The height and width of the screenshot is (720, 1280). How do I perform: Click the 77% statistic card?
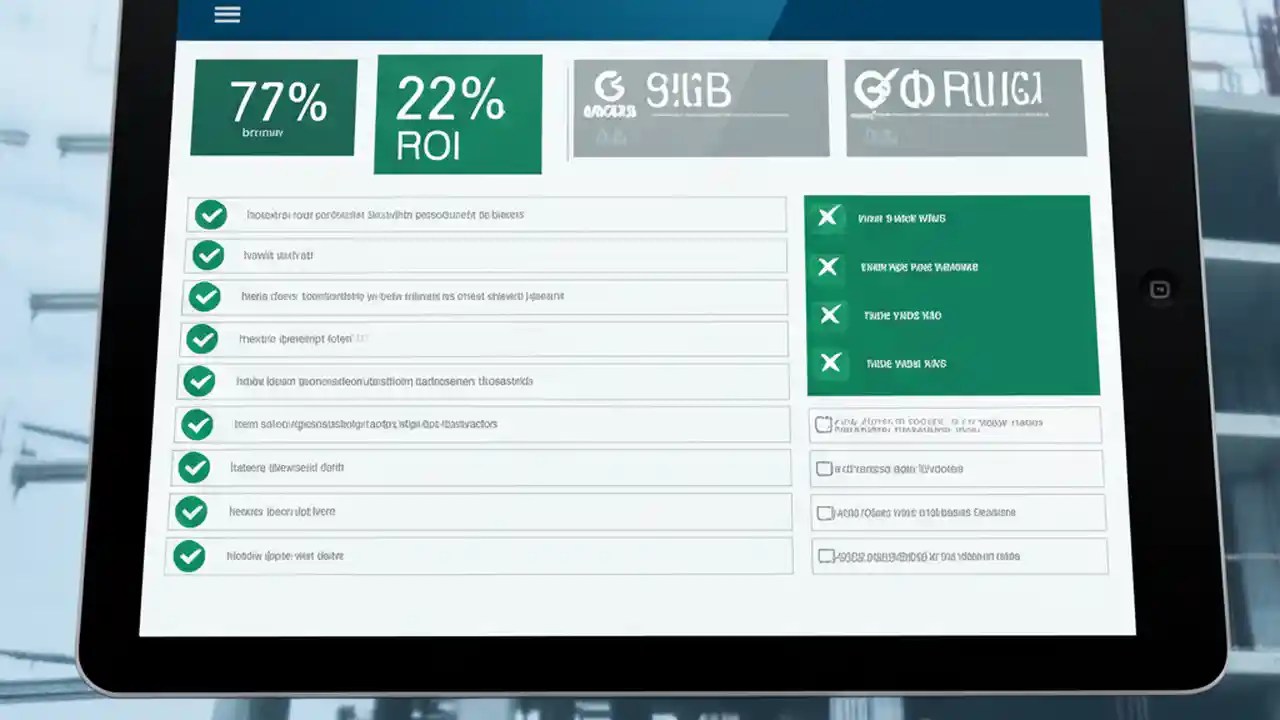tap(272, 107)
